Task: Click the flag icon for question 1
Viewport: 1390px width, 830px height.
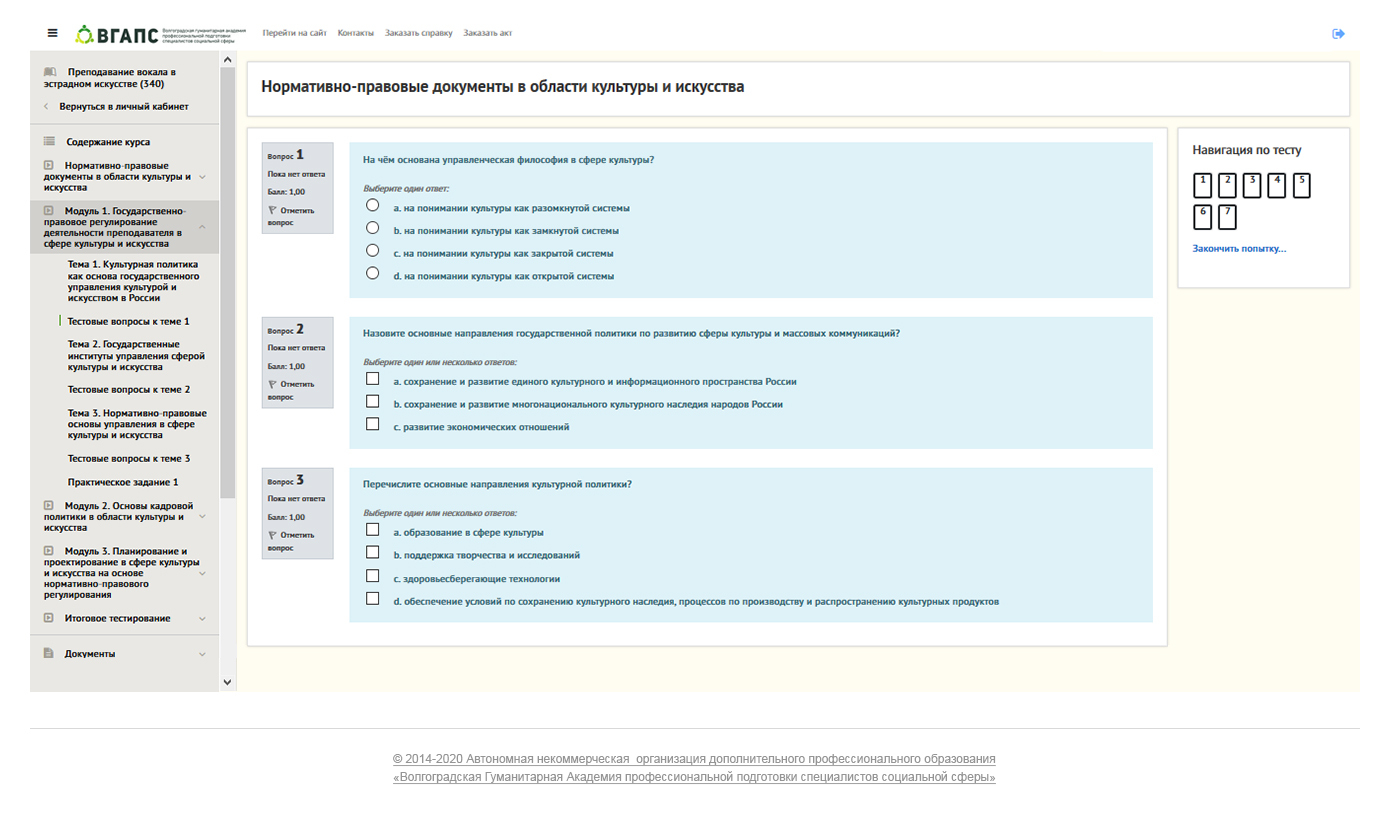Action: (272, 211)
